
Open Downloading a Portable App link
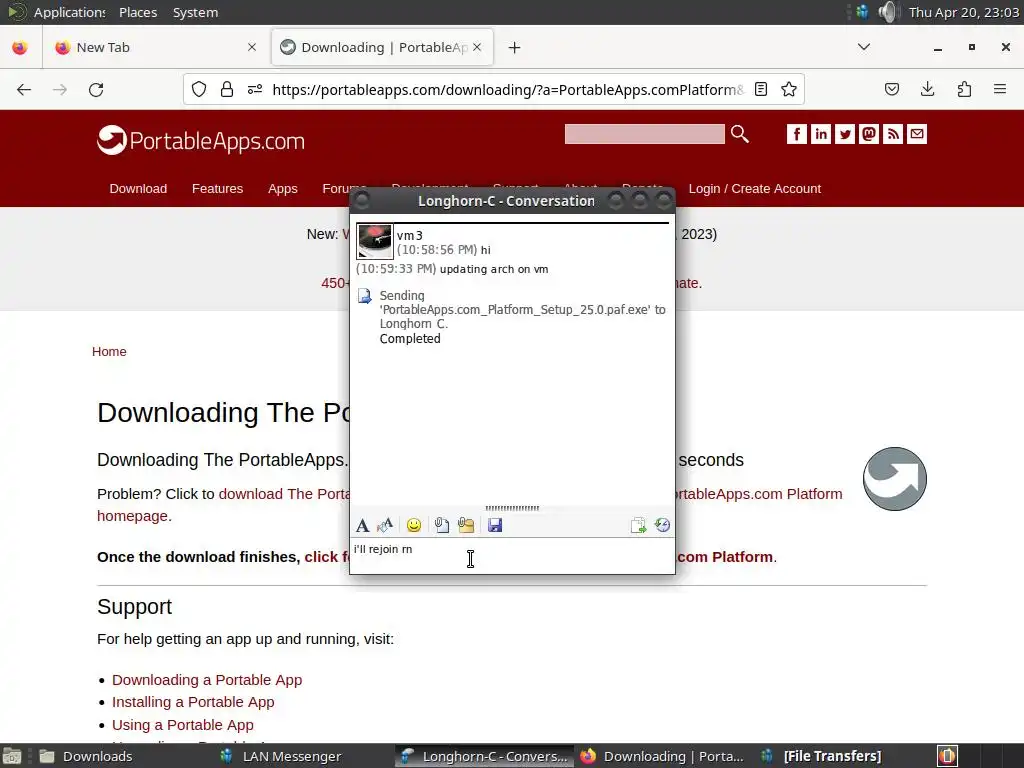tap(207, 680)
